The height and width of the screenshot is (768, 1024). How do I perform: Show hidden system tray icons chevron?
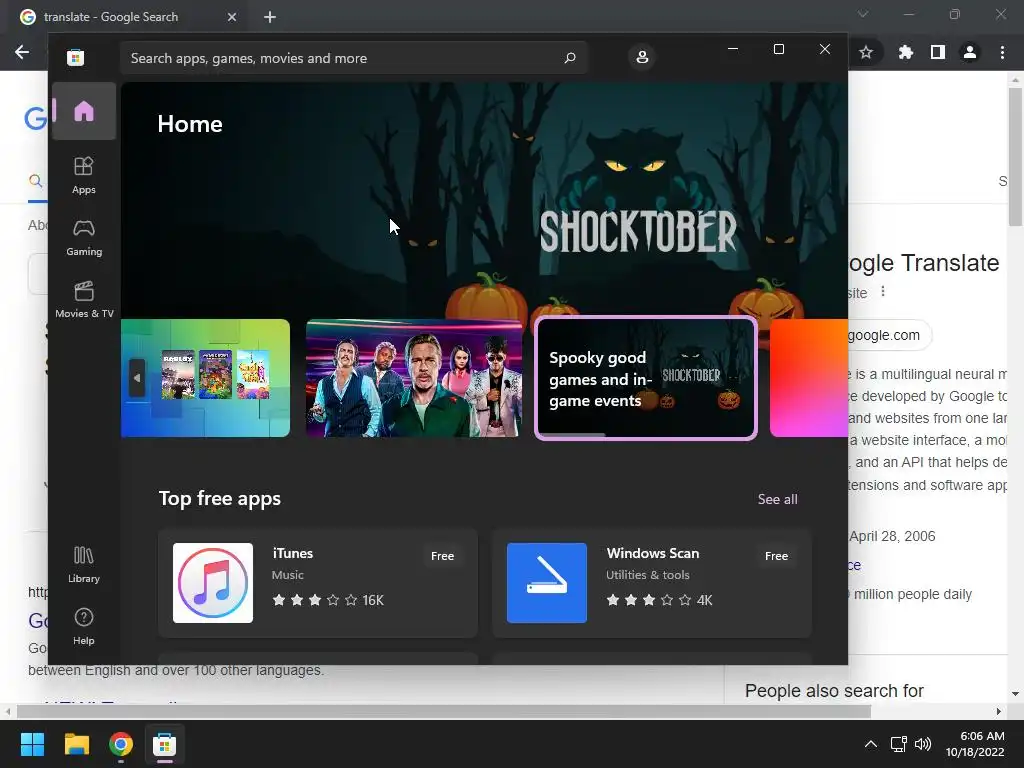871,744
